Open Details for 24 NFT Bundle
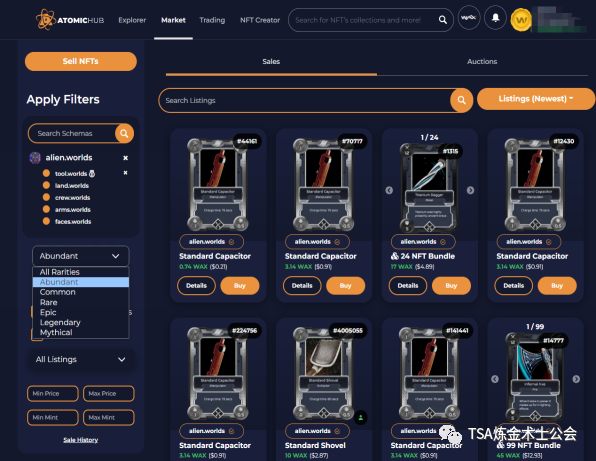This screenshot has height=461, width=596. [407, 285]
